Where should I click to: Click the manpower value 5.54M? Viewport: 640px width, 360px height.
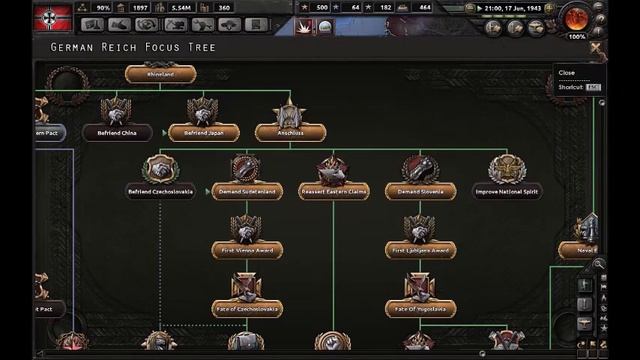pos(181,7)
